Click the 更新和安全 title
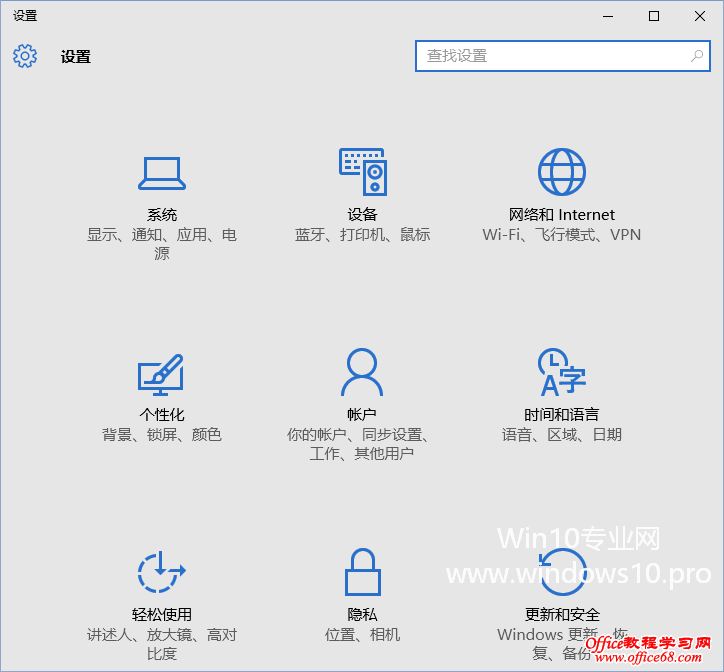Viewport: 724px width, 672px height. pyautogui.click(x=562, y=615)
